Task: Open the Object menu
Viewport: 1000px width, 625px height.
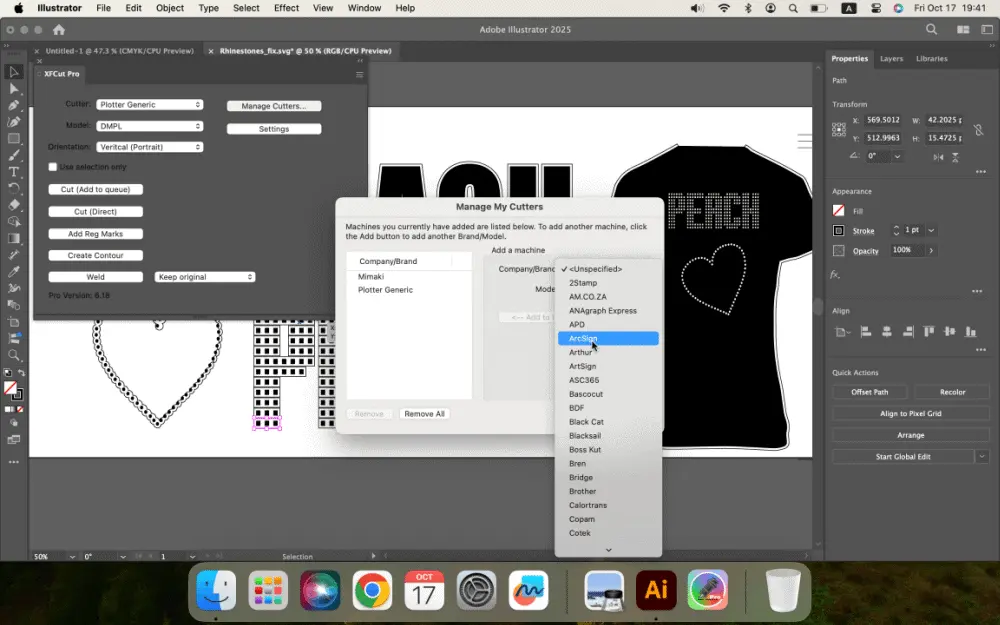Action: [170, 8]
